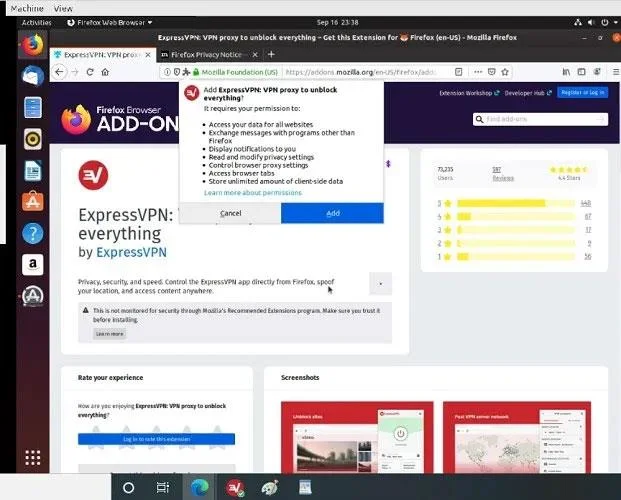This screenshot has height=500, width=621.
Task: Open volume control in top bar
Action: (591, 23)
